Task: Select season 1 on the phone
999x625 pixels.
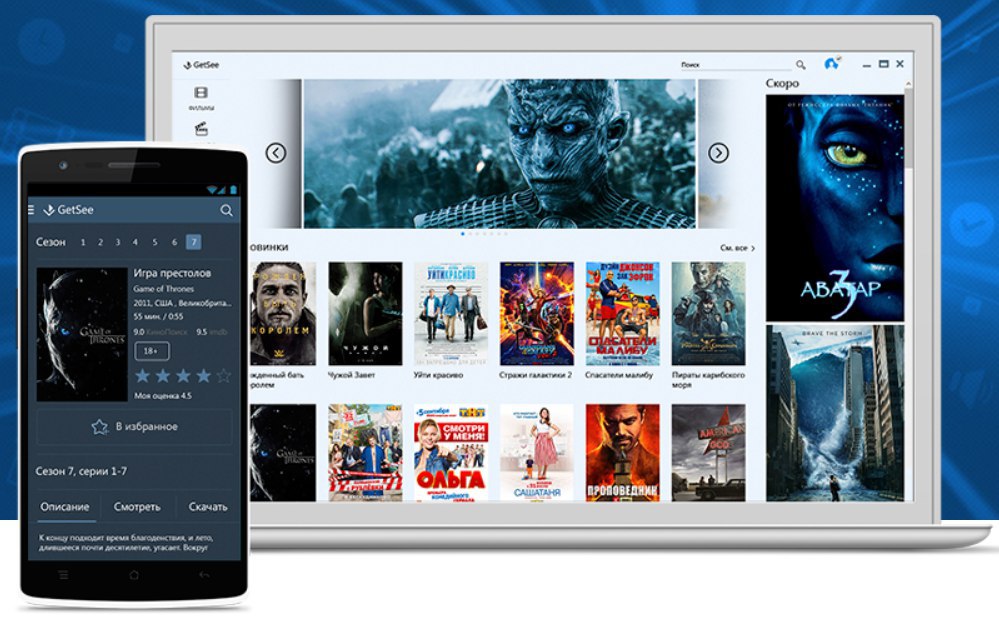Action: pyautogui.click(x=83, y=242)
